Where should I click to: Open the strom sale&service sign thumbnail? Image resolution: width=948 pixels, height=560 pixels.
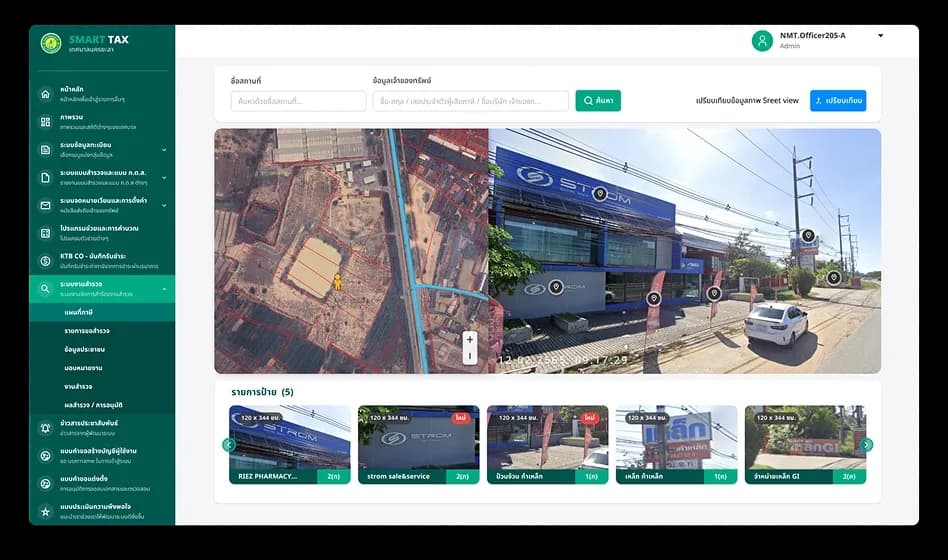(418, 444)
